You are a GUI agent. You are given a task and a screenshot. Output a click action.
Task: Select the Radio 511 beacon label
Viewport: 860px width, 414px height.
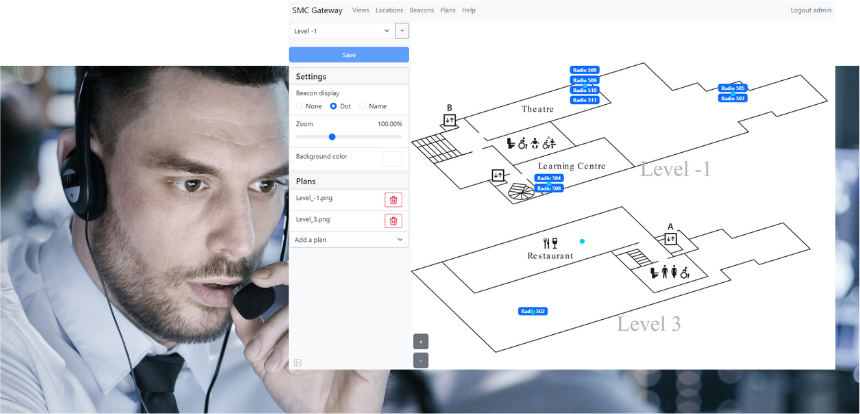[x=584, y=100]
